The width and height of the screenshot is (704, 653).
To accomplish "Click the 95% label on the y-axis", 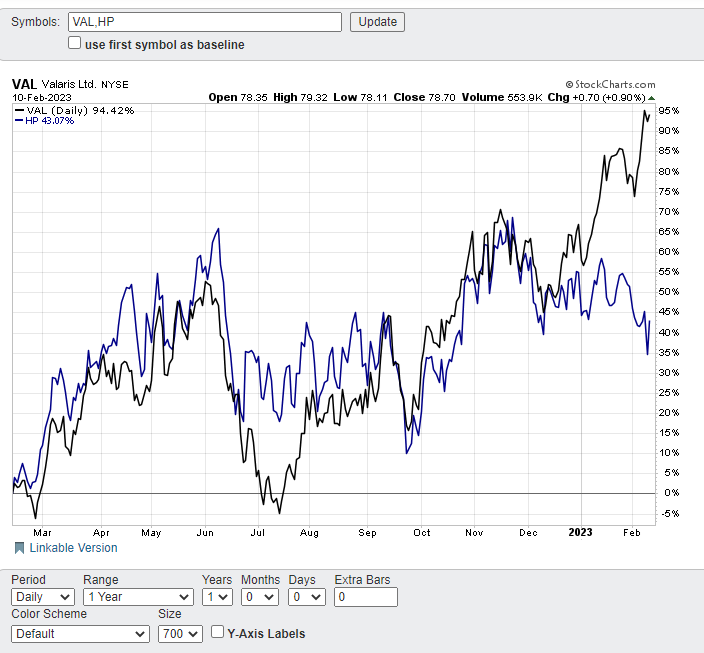I will click(669, 110).
